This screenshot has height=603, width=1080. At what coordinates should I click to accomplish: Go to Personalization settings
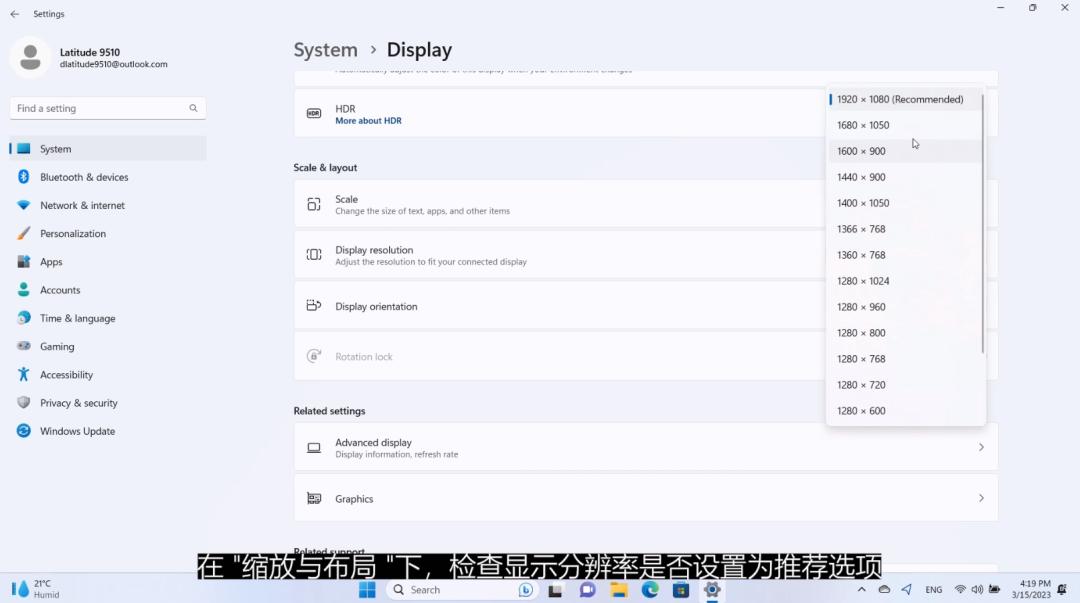(x=72, y=234)
